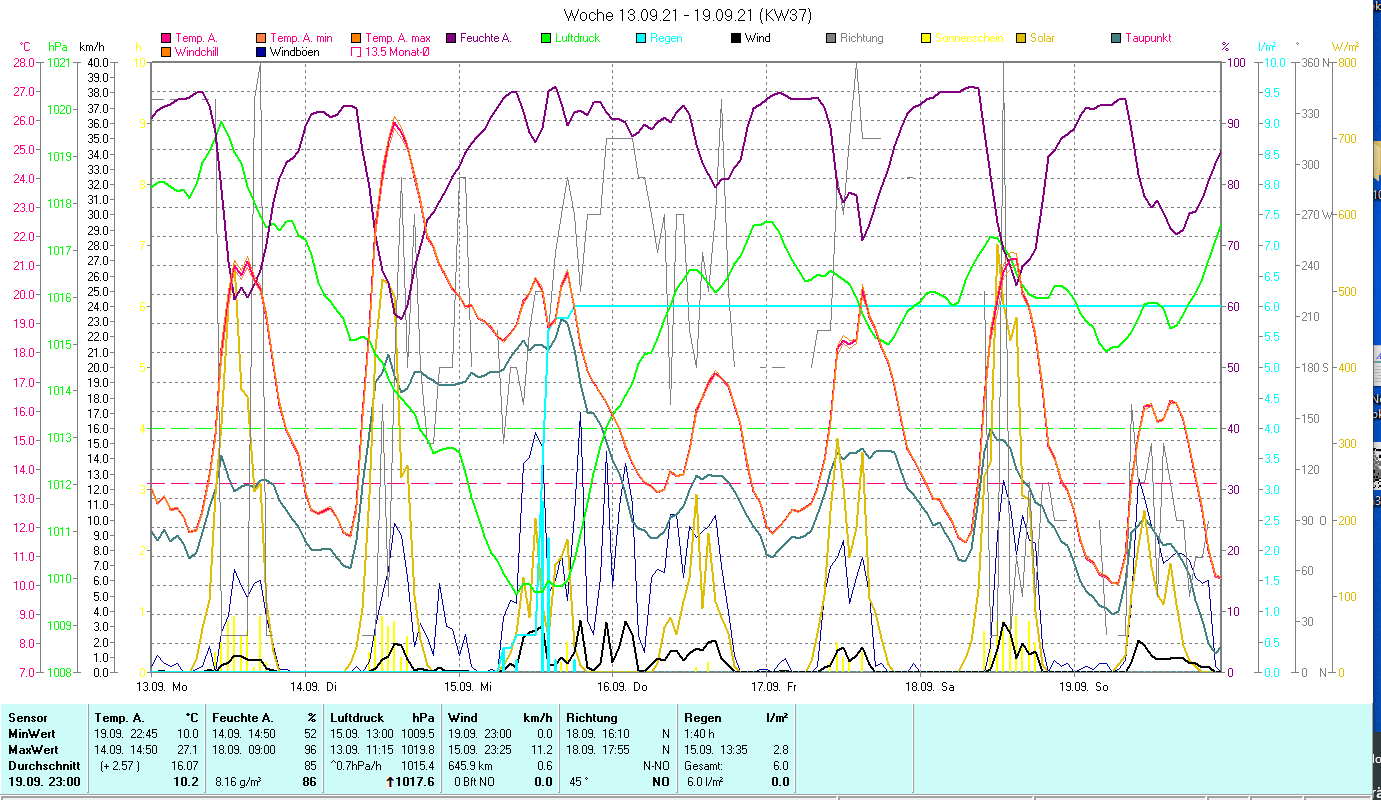The width and height of the screenshot is (1381, 800).
Task: Click the absolute humidity value 8.16 g/m³
Action: pos(239,782)
